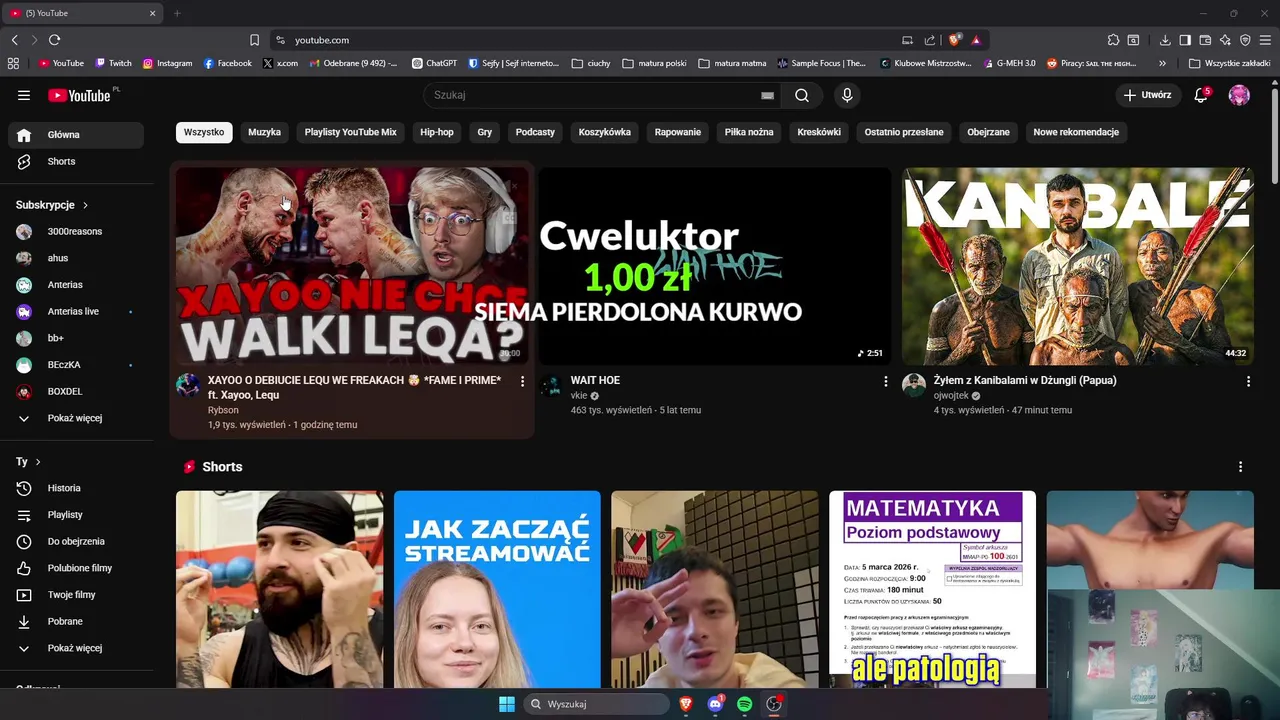Open the Rybson channel name link
1280x720 pixels.
(x=223, y=410)
